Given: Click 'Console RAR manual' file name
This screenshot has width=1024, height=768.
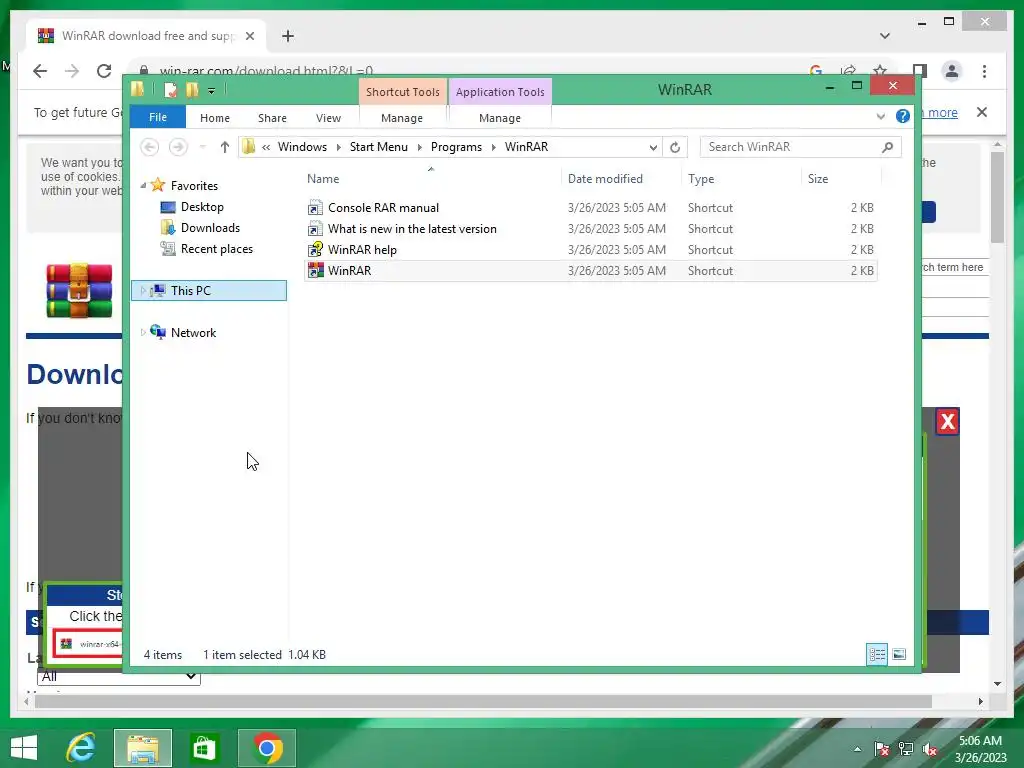Looking at the screenshot, I should (x=383, y=208).
